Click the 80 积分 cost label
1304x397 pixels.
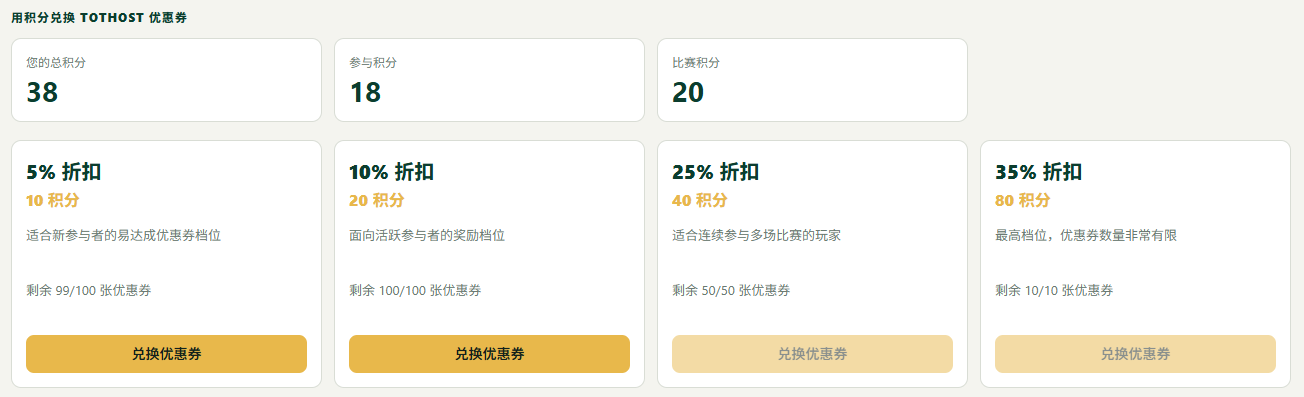tap(1023, 200)
